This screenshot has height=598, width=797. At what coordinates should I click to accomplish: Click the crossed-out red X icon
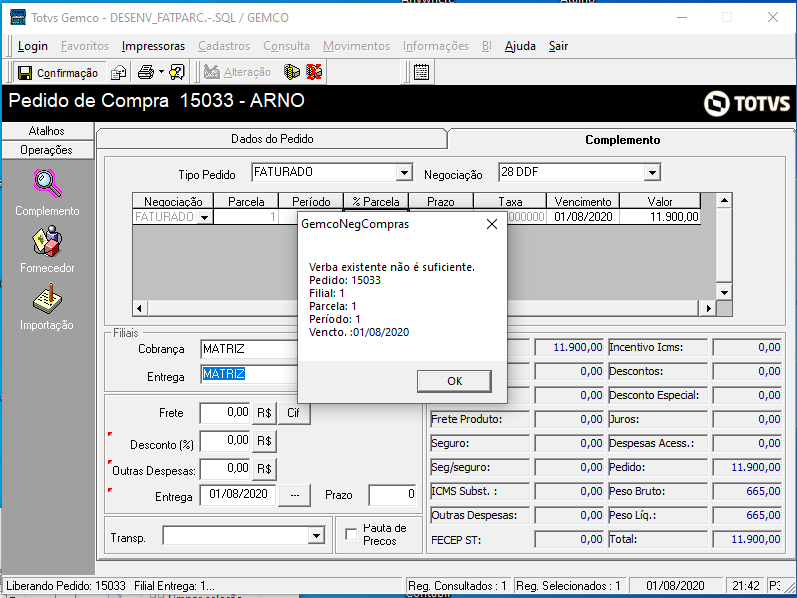click(x=314, y=72)
